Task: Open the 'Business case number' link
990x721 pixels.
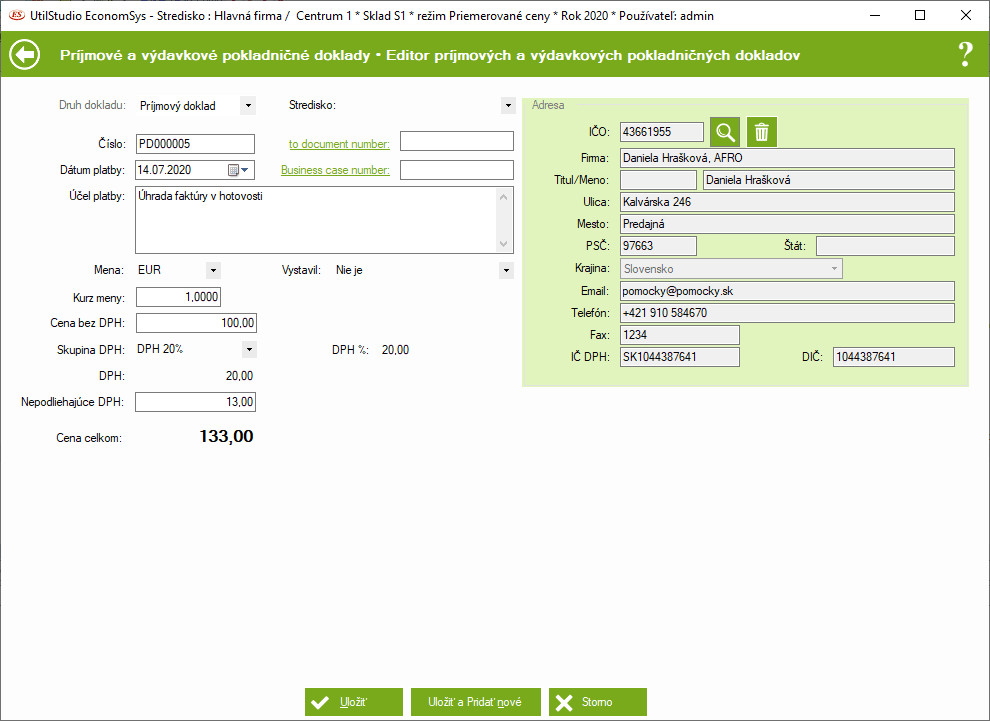Action: pos(335,170)
